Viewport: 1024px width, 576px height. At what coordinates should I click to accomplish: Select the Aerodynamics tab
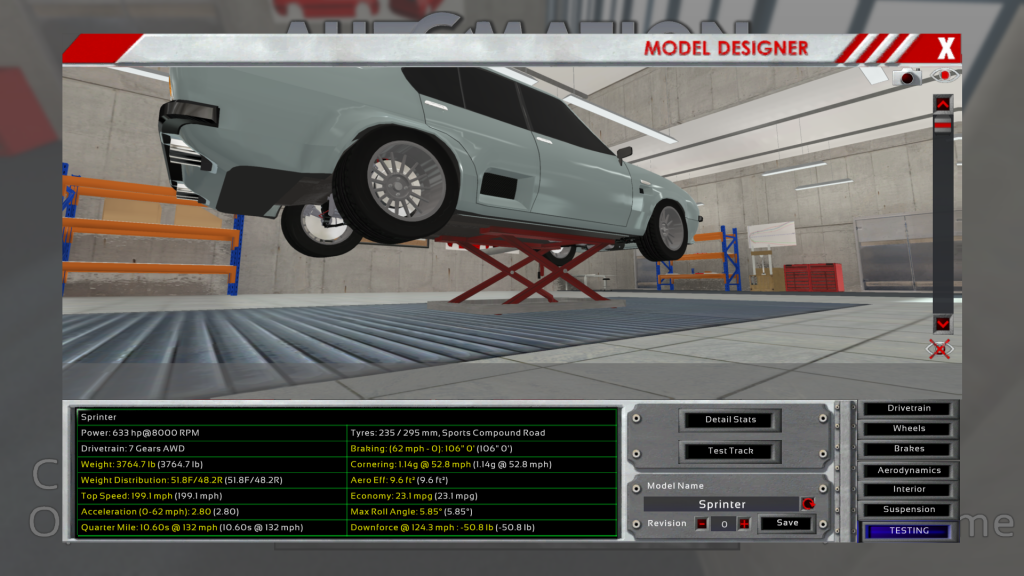pos(908,470)
